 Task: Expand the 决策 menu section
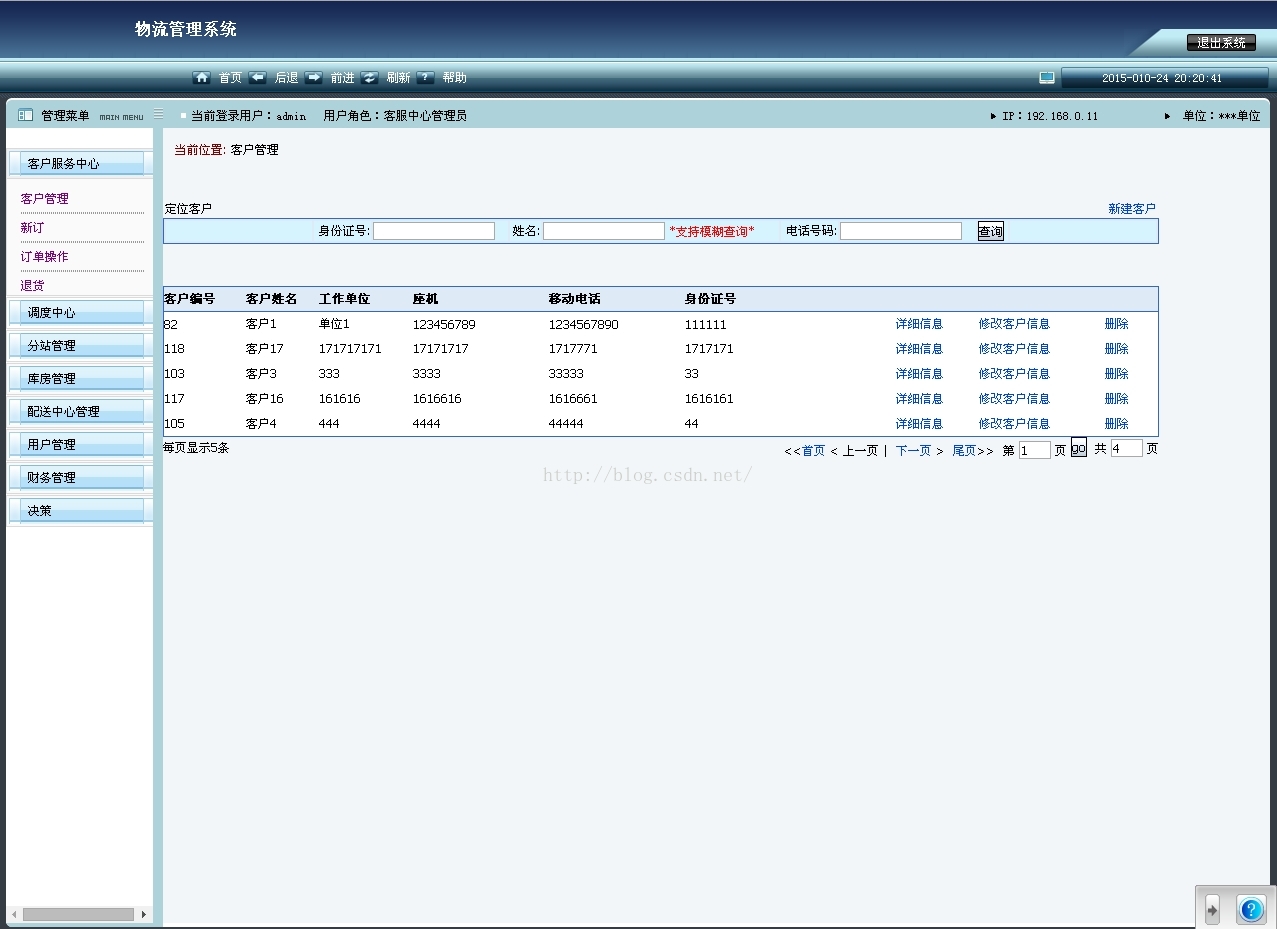coord(80,511)
